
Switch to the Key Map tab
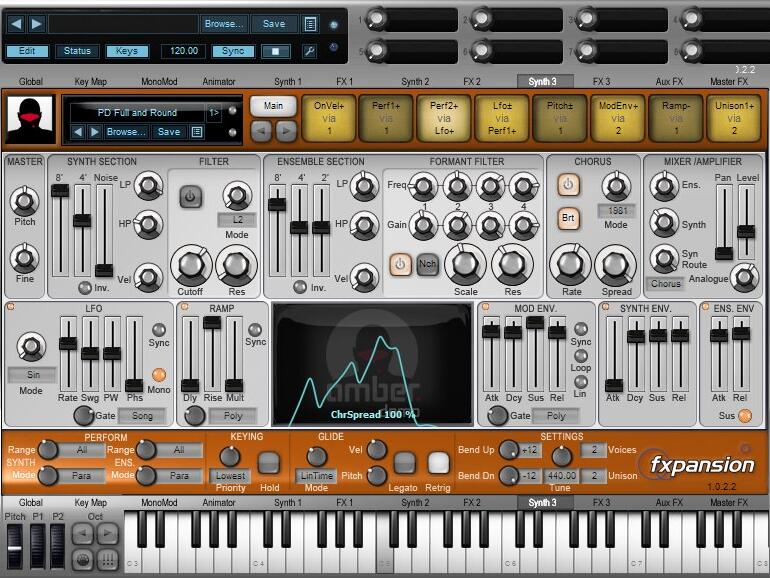pyautogui.click(x=90, y=82)
